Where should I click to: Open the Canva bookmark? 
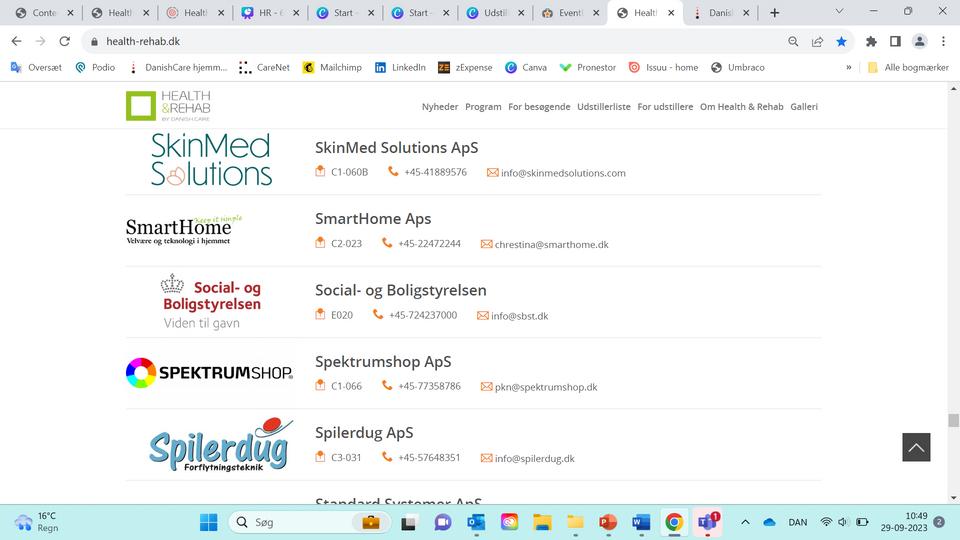click(526, 67)
